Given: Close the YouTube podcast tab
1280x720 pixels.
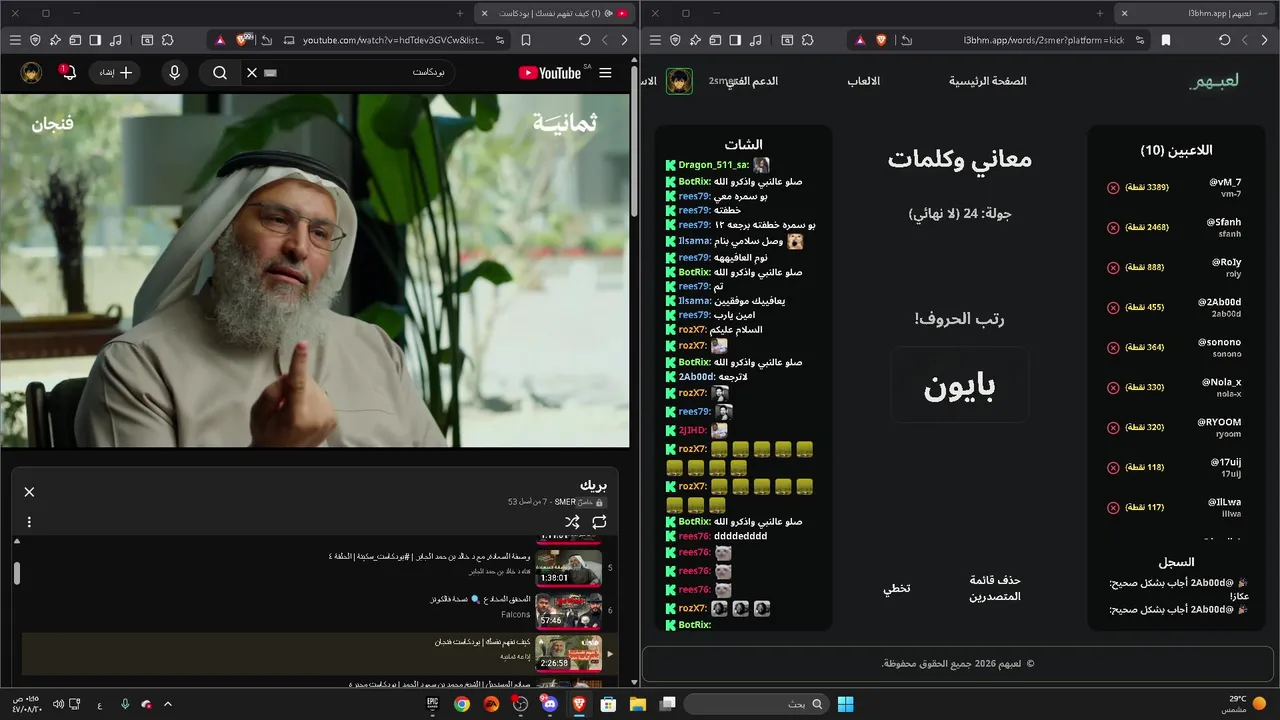Looking at the screenshot, I should click(484, 13).
